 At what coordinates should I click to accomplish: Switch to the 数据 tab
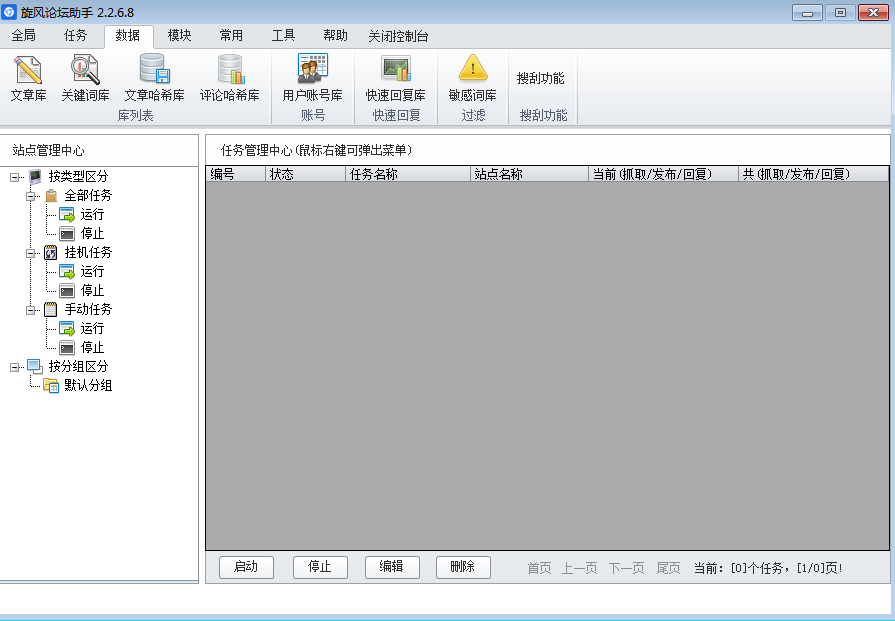click(128, 35)
